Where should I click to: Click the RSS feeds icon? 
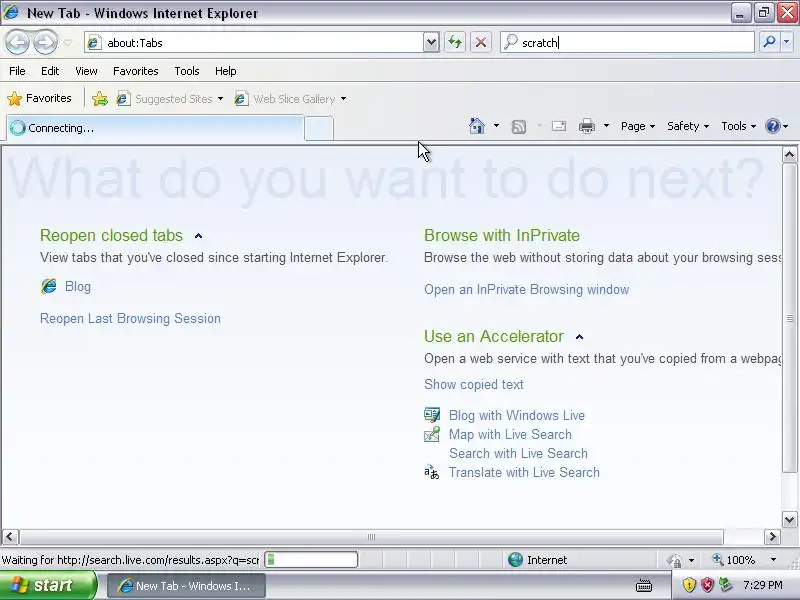519,127
